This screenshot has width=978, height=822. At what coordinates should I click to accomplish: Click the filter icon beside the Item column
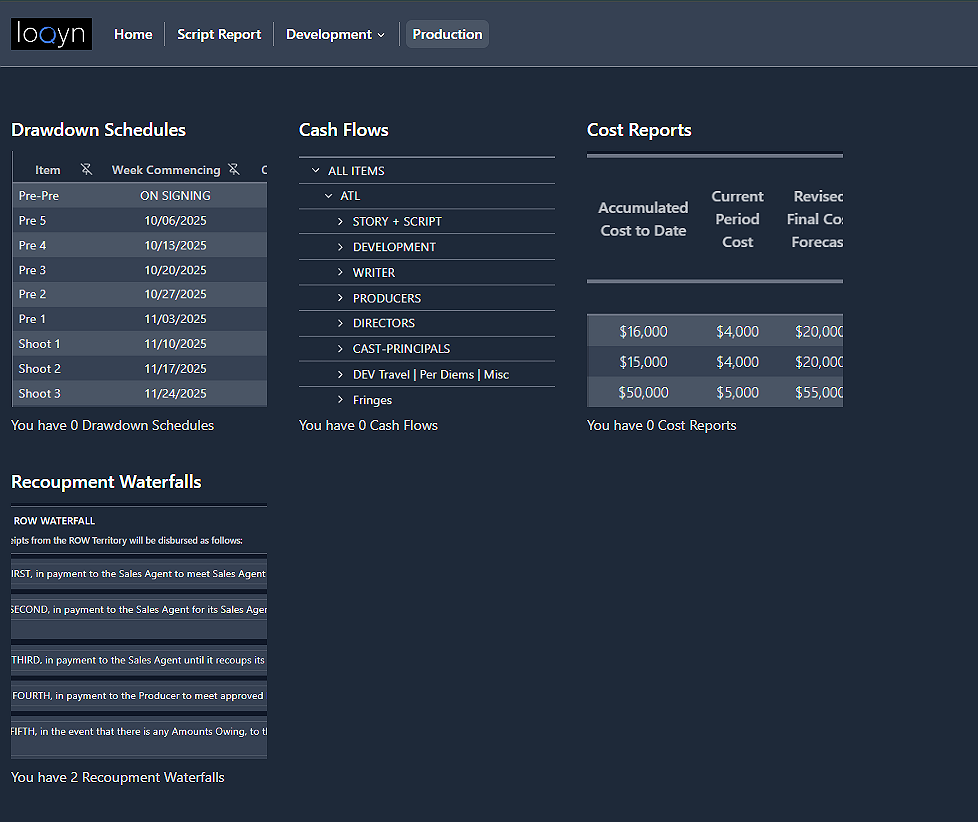click(x=87, y=170)
